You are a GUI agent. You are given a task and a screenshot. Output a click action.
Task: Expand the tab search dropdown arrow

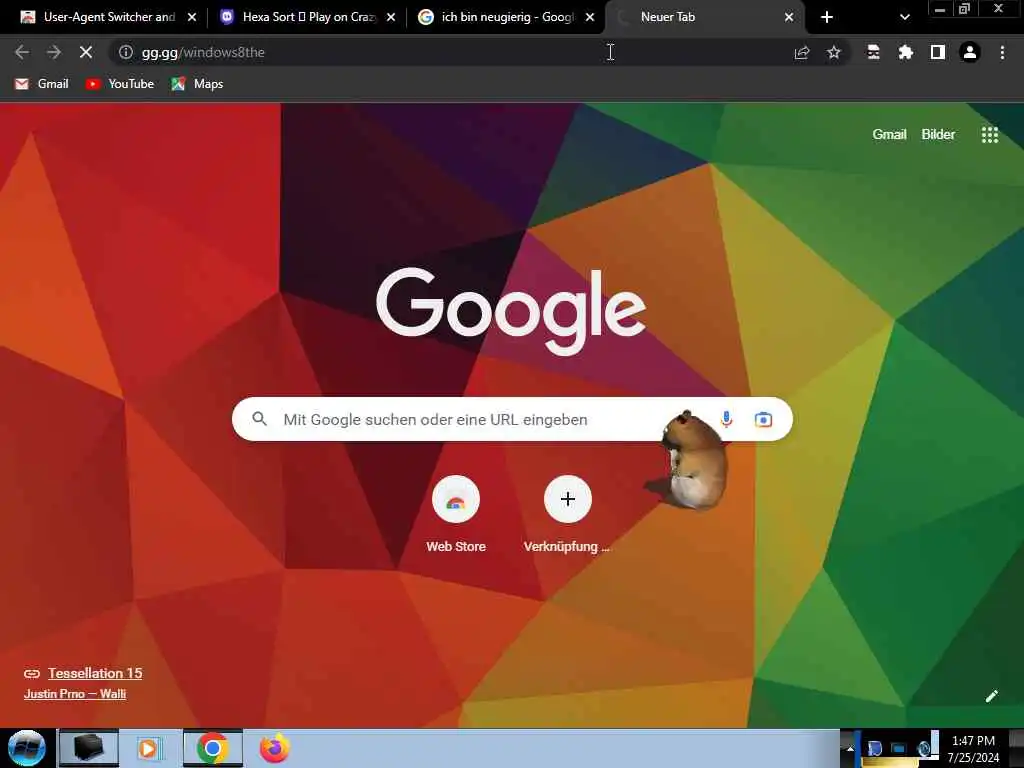click(904, 18)
